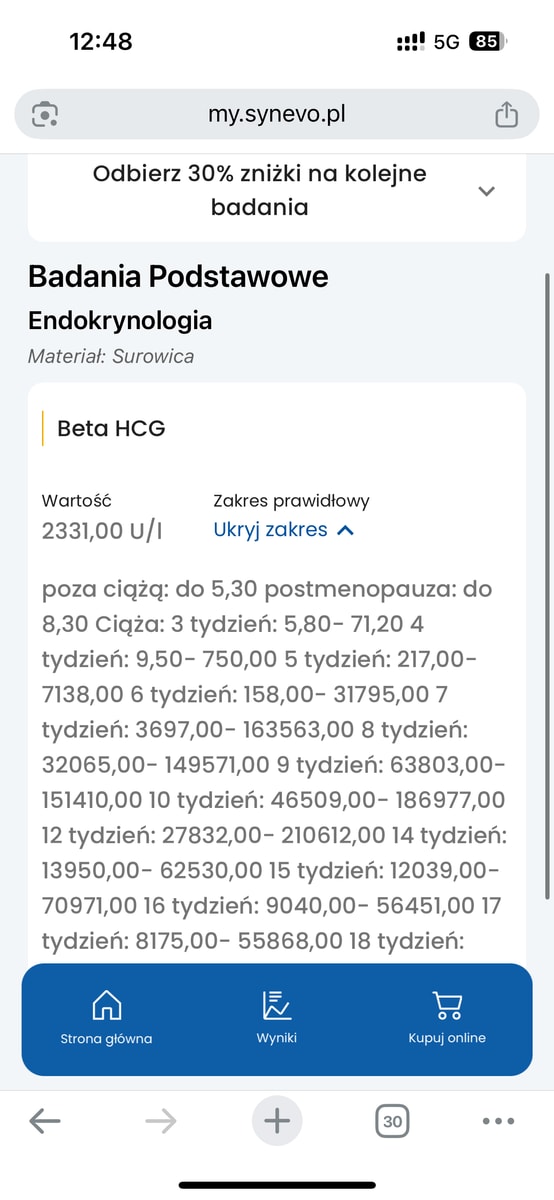Go forward with the browser arrow

coord(160,1122)
